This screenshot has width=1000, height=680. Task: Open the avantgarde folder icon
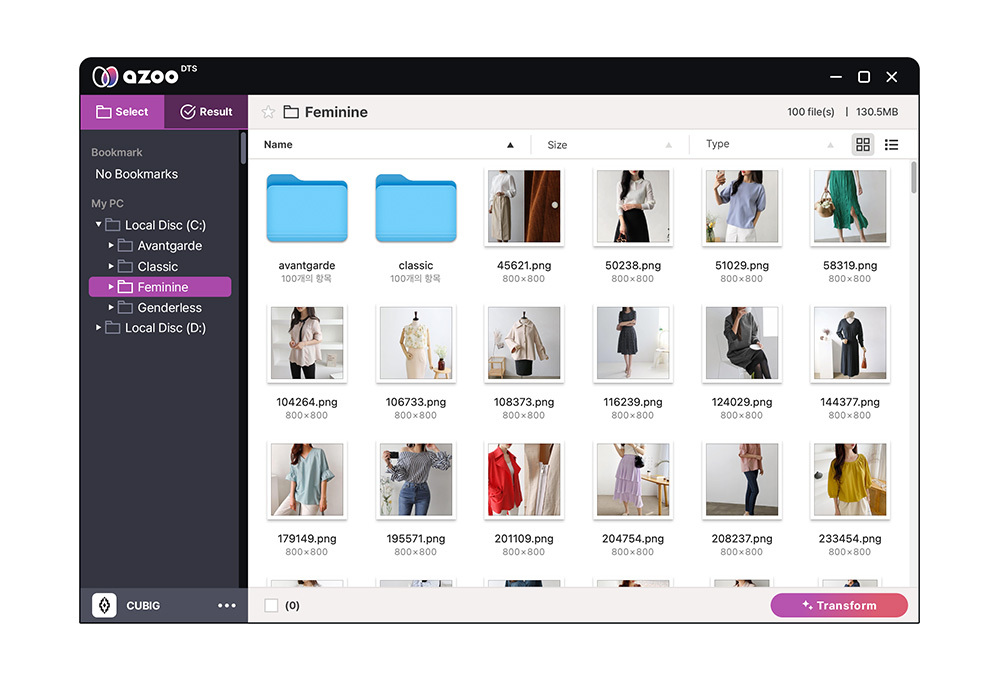[306, 209]
